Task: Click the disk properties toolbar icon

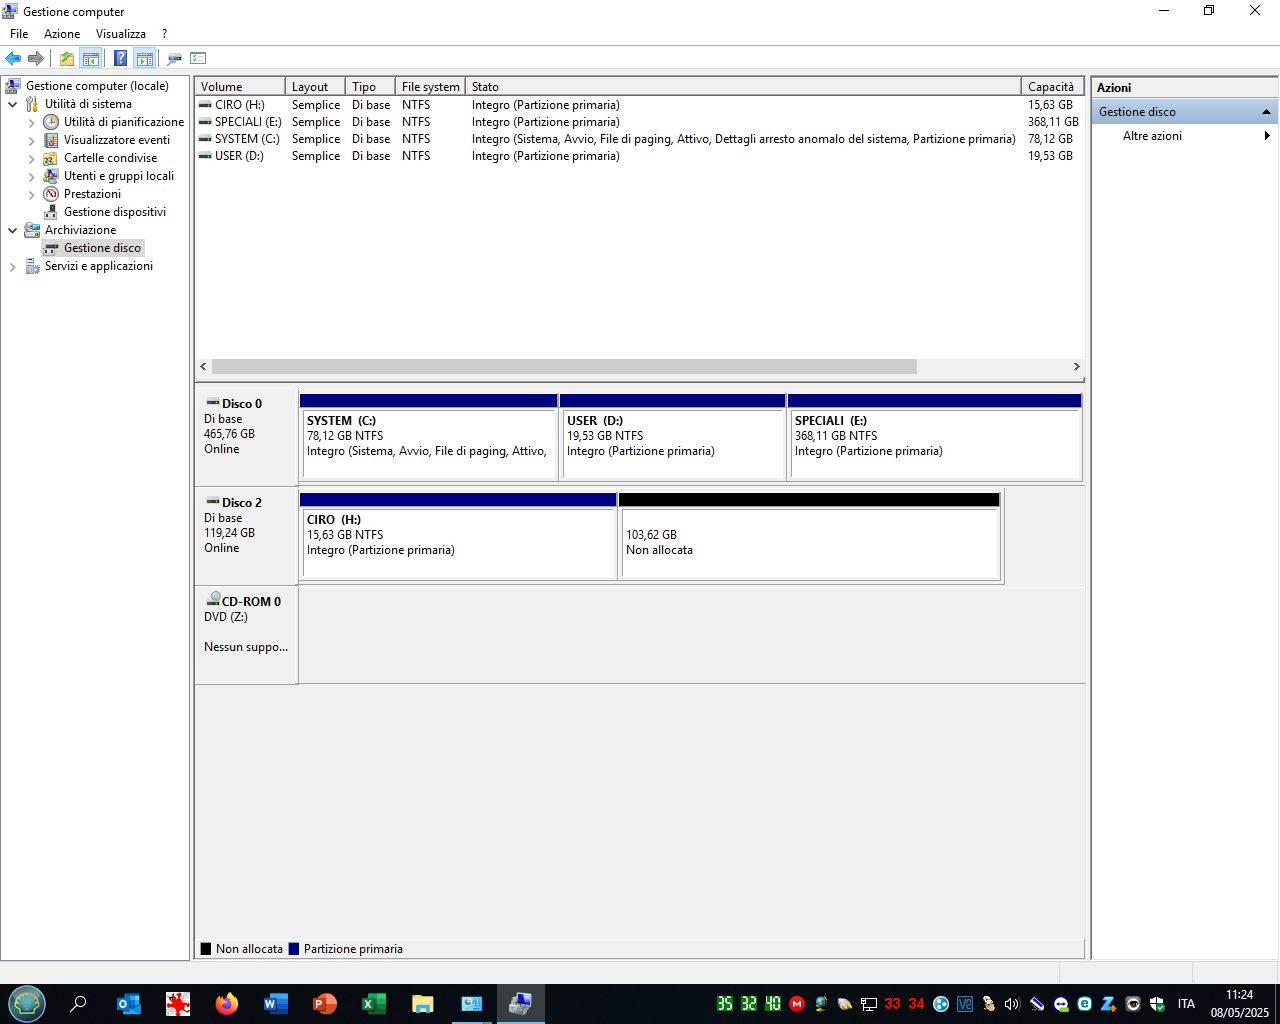Action: (x=175, y=58)
